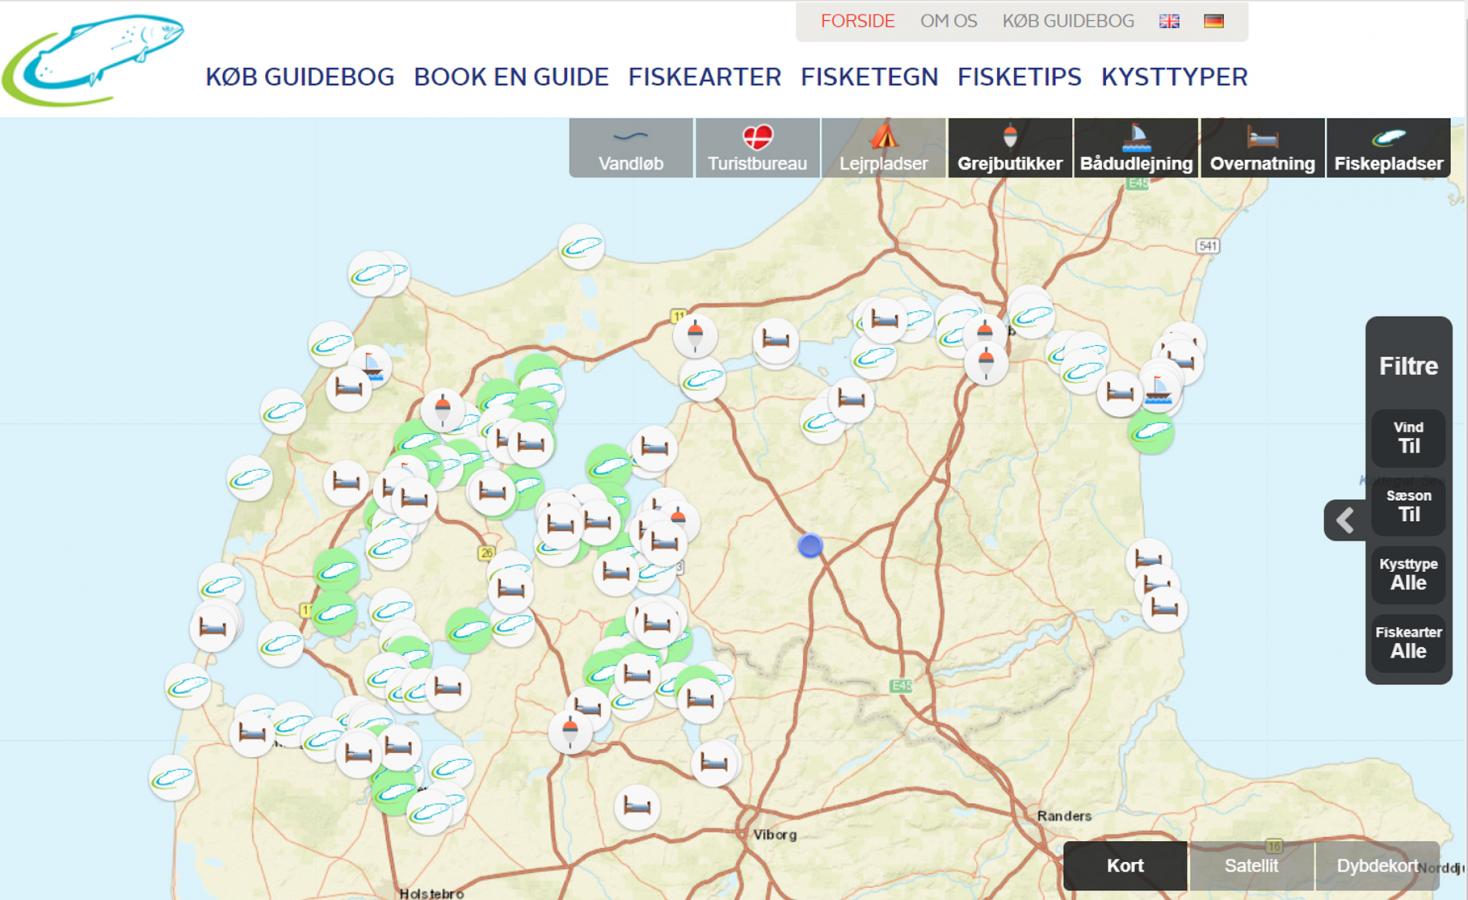Open the Kysttype filter dropdown
1468x900 pixels.
point(1408,574)
